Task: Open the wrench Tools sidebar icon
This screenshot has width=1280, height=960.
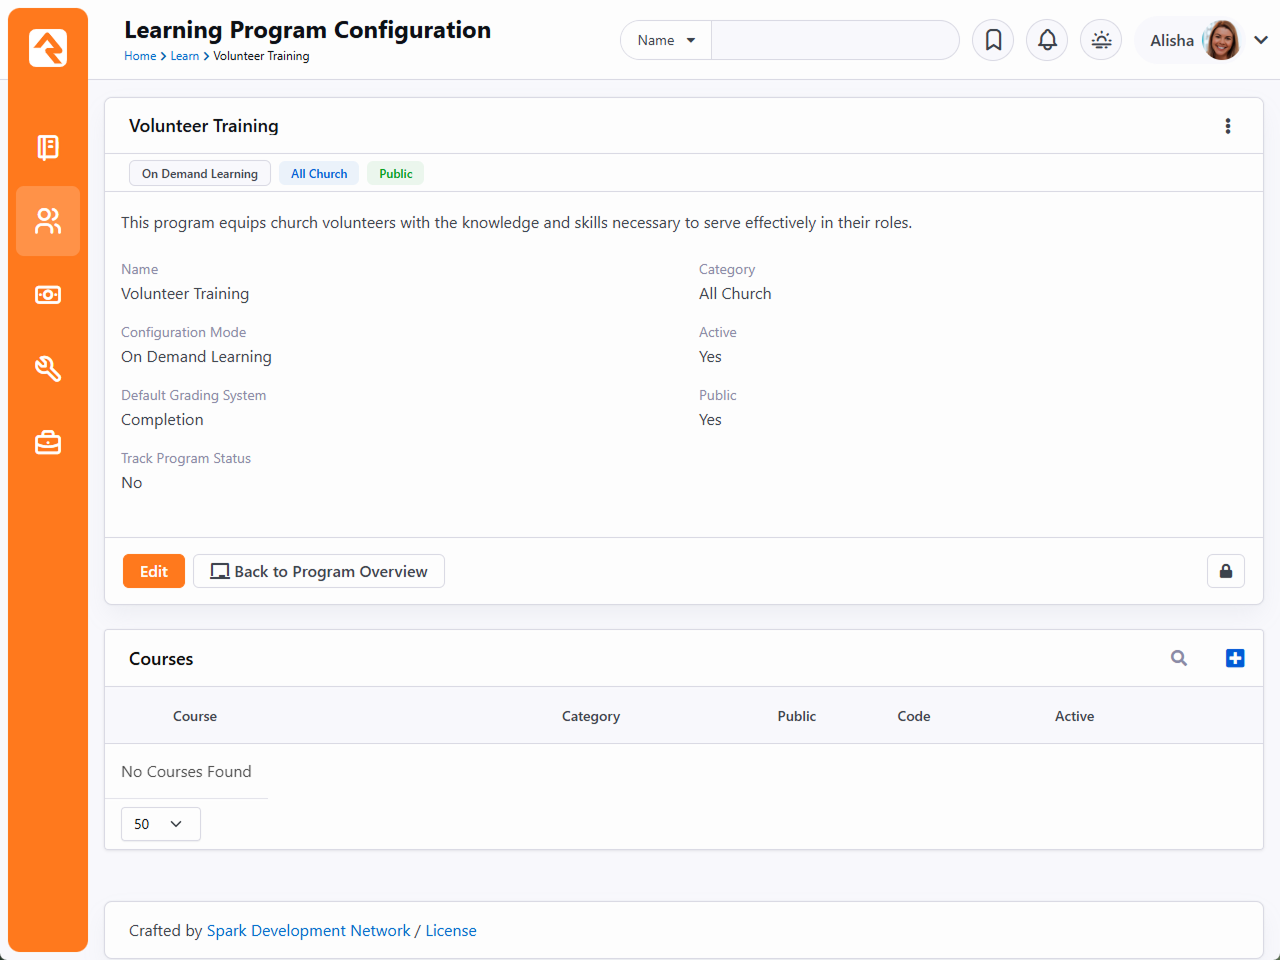Action: tap(48, 369)
